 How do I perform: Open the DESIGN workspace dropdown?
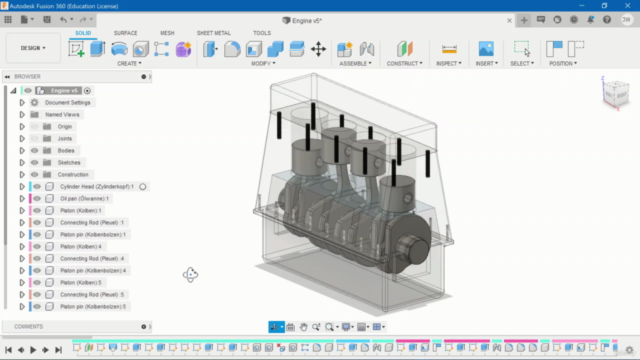(x=33, y=48)
